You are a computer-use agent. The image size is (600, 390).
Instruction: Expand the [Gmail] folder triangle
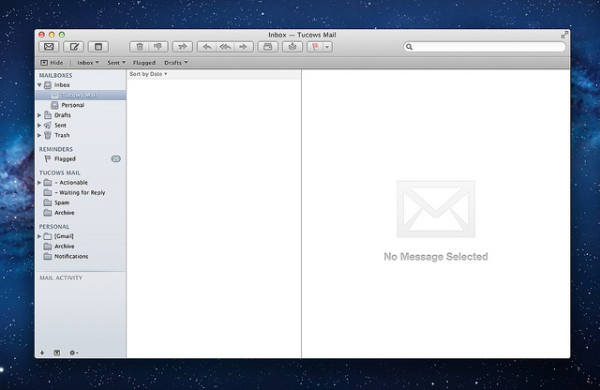[39, 236]
